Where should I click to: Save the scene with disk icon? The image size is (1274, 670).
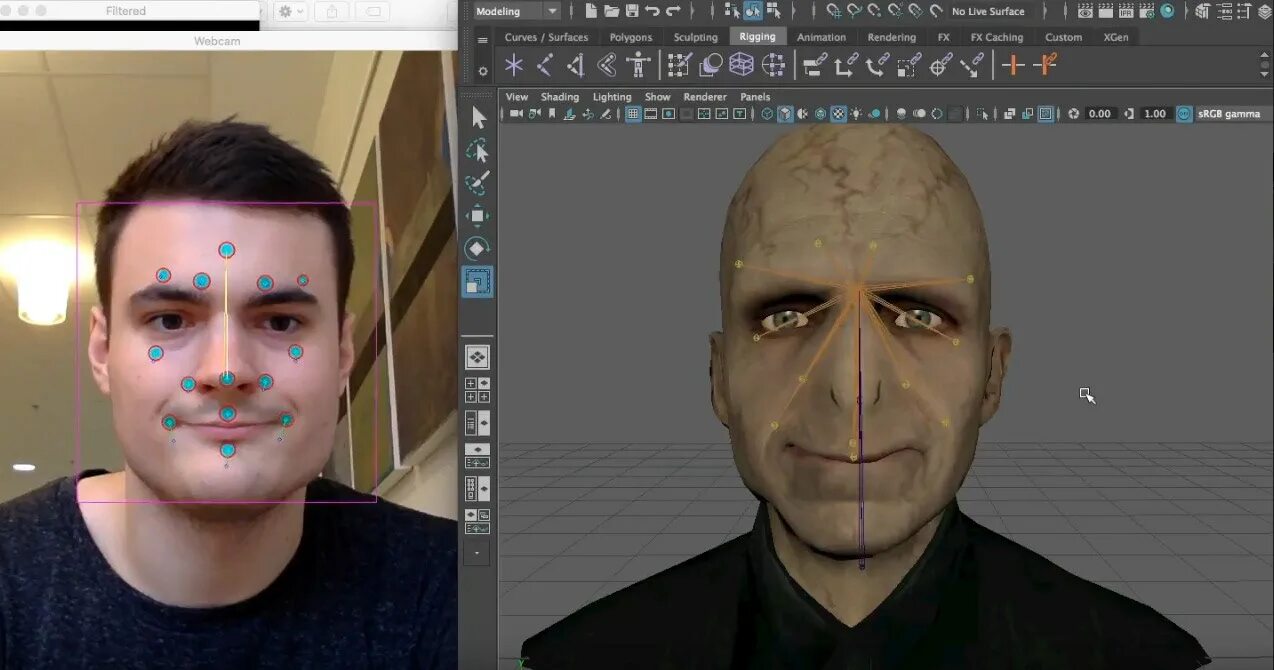632,11
